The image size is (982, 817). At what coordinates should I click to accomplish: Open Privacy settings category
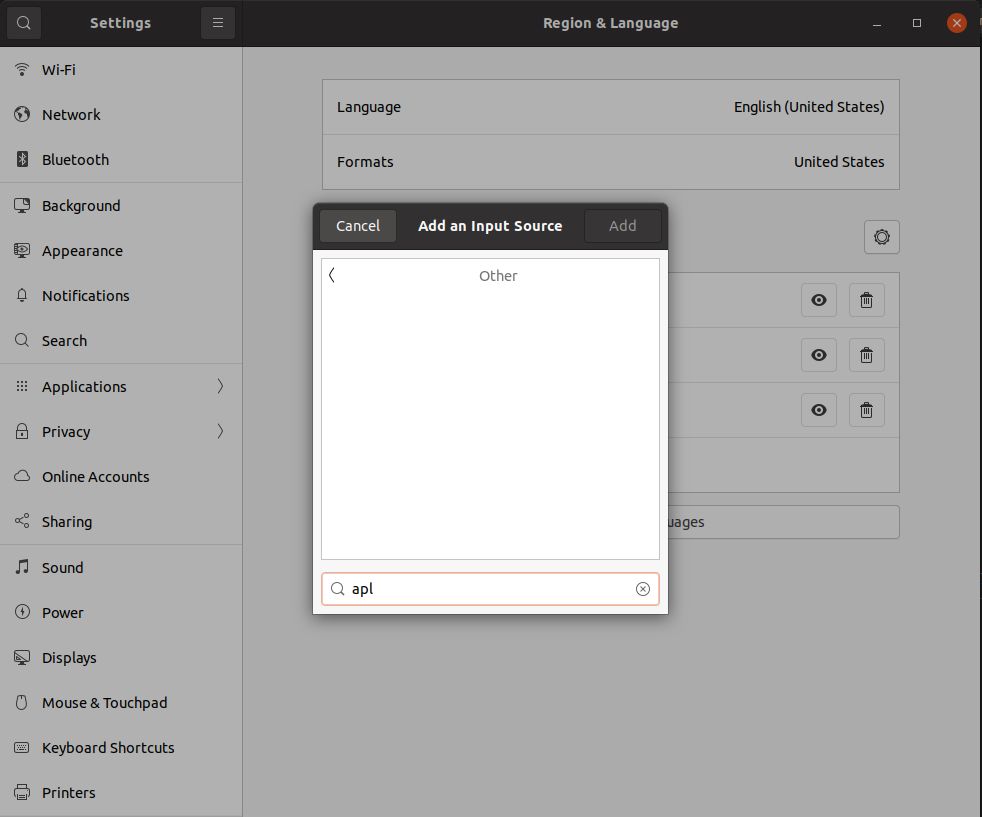tap(121, 432)
